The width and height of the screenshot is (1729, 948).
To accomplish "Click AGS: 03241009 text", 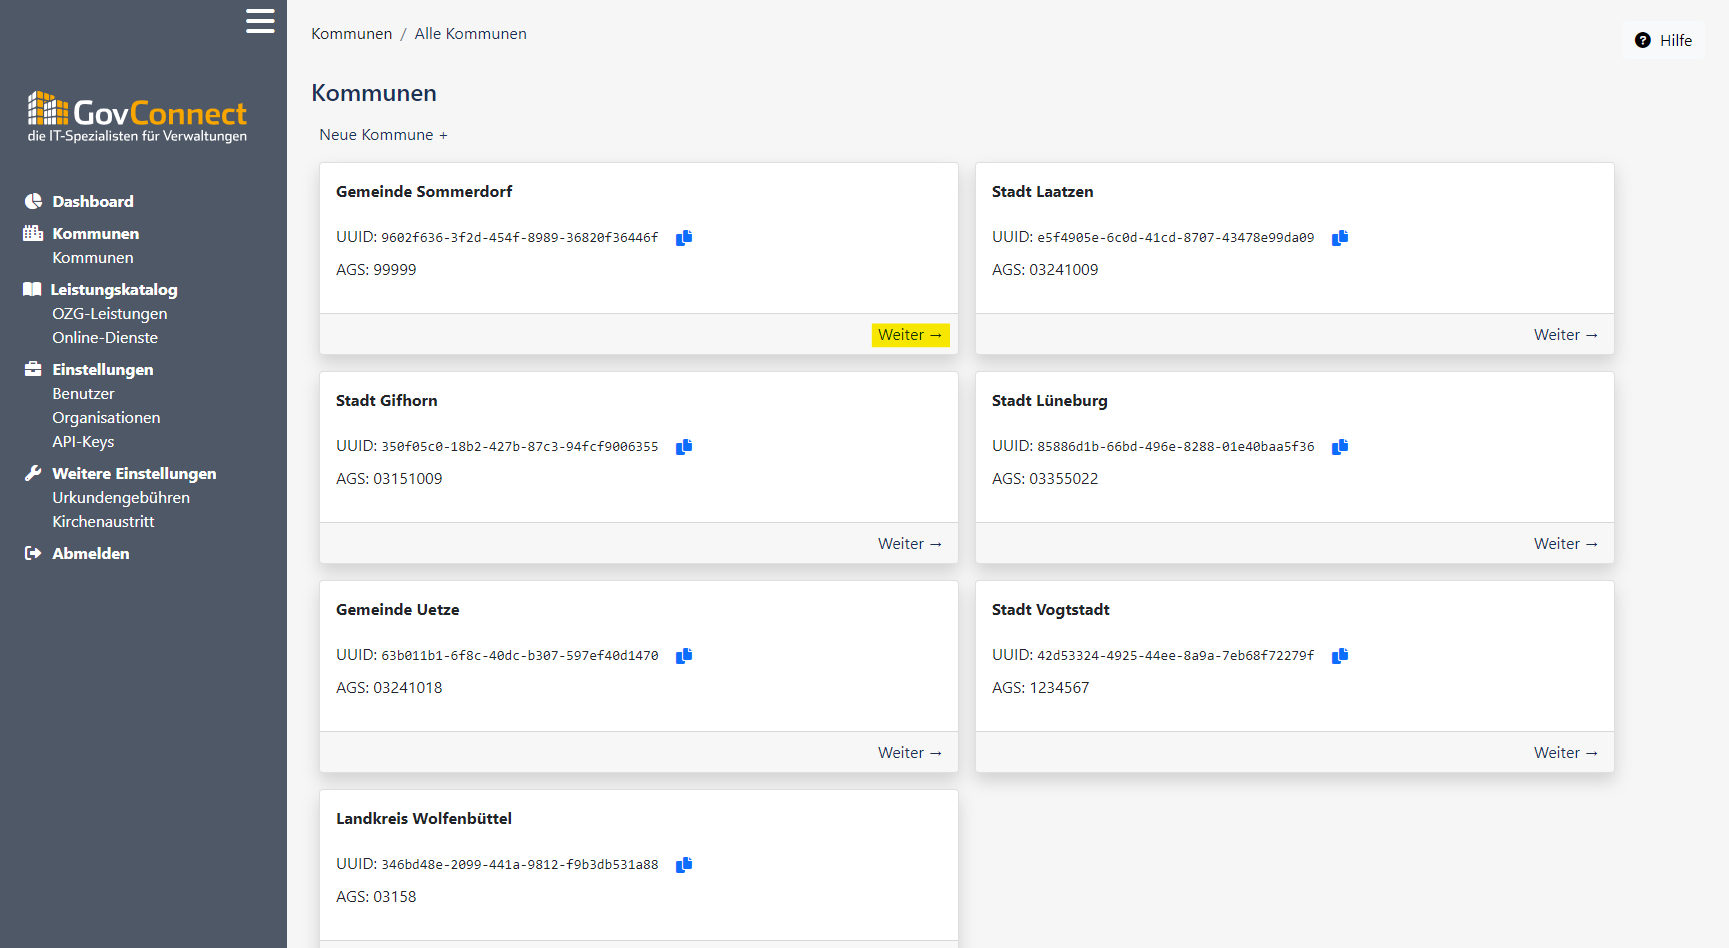I will (1045, 269).
